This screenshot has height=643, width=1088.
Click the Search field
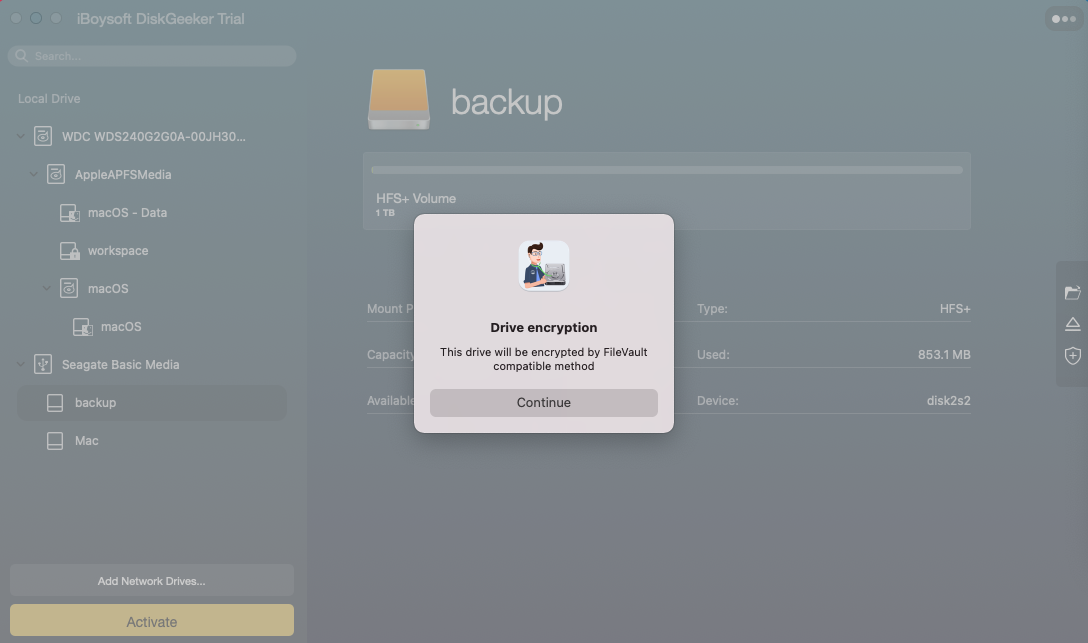[x=152, y=55]
